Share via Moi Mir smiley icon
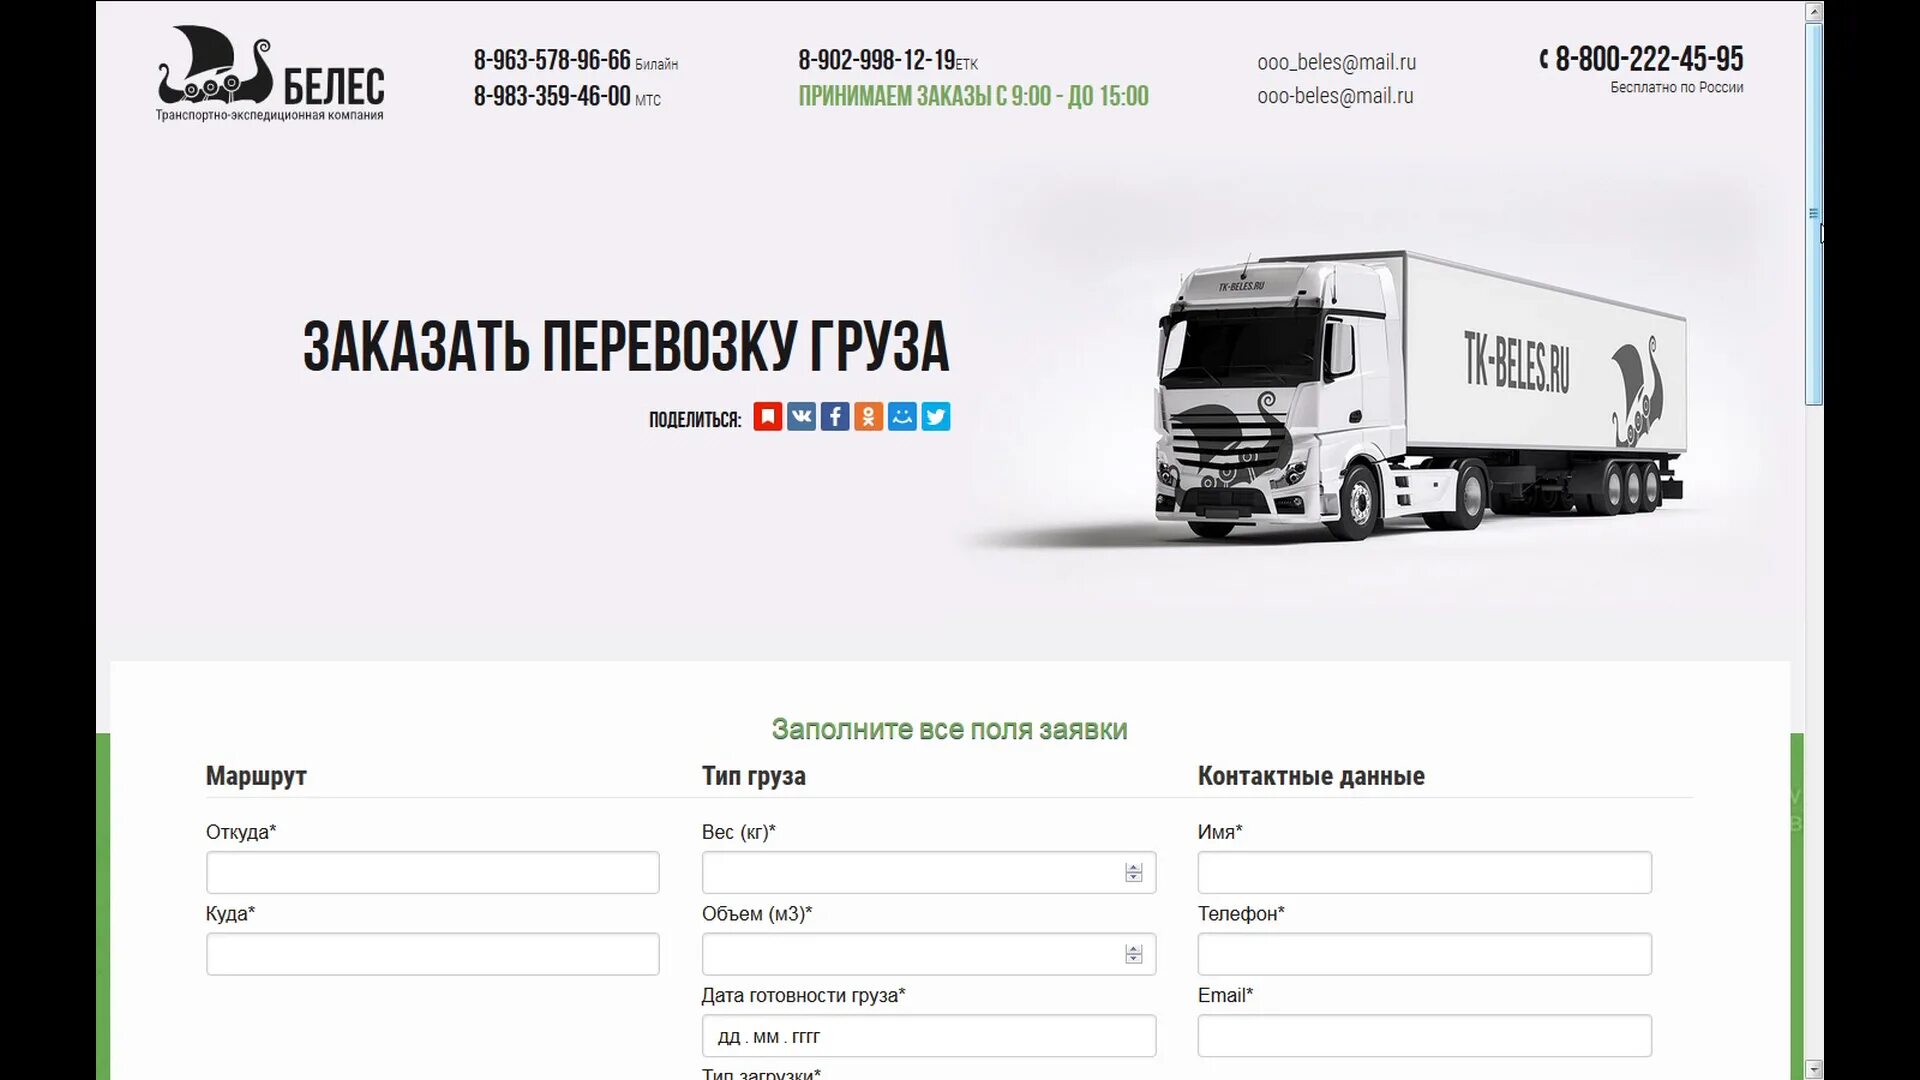1920x1080 pixels. pyautogui.click(x=902, y=417)
